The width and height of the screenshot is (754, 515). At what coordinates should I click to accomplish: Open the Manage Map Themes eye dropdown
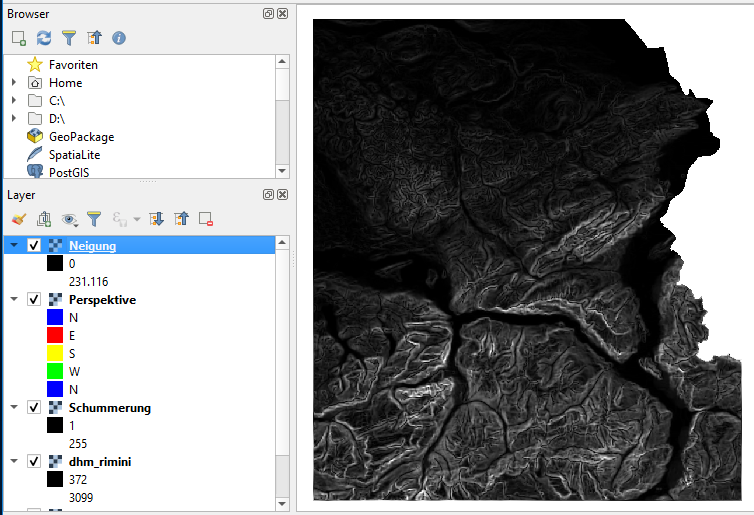point(70,218)
